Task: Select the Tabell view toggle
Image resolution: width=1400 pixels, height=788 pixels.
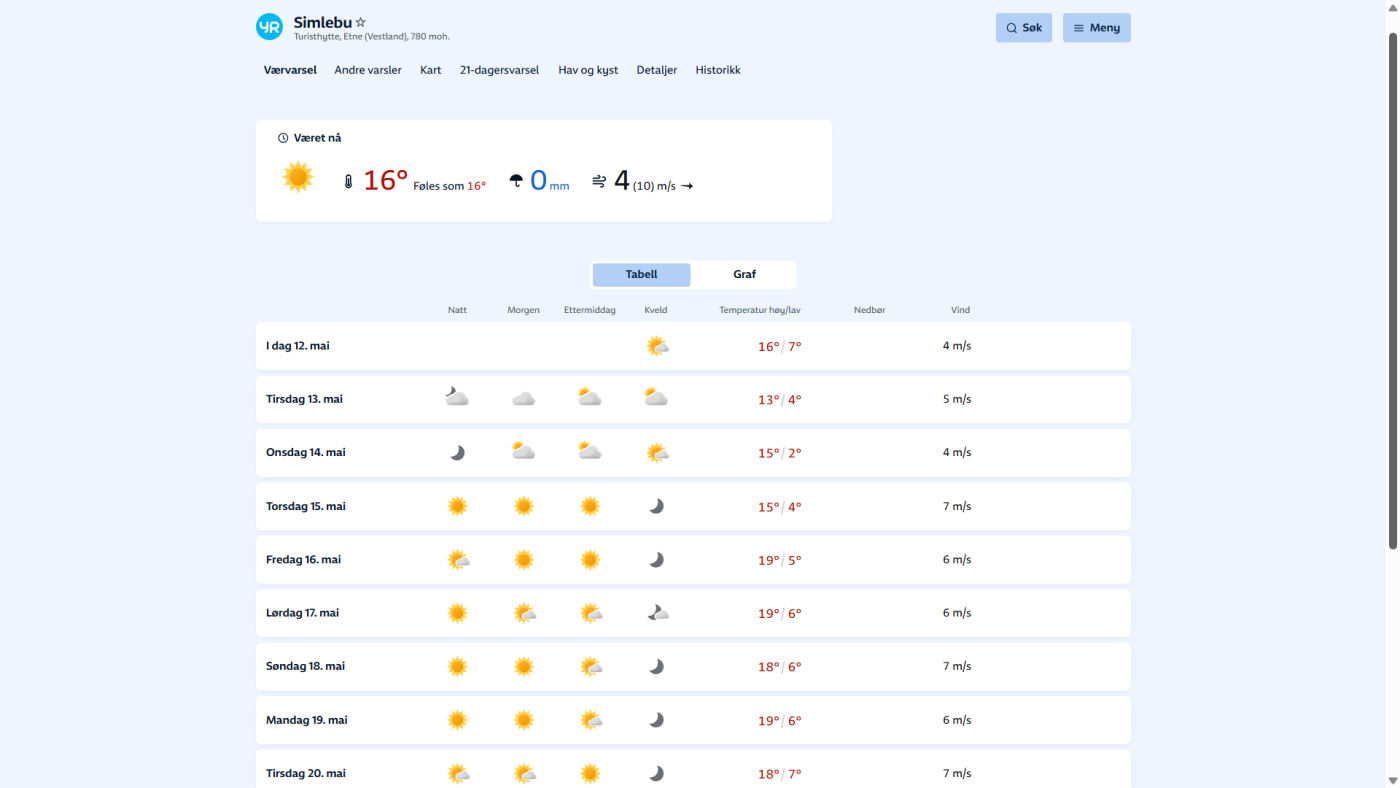Action: point(641,275)
